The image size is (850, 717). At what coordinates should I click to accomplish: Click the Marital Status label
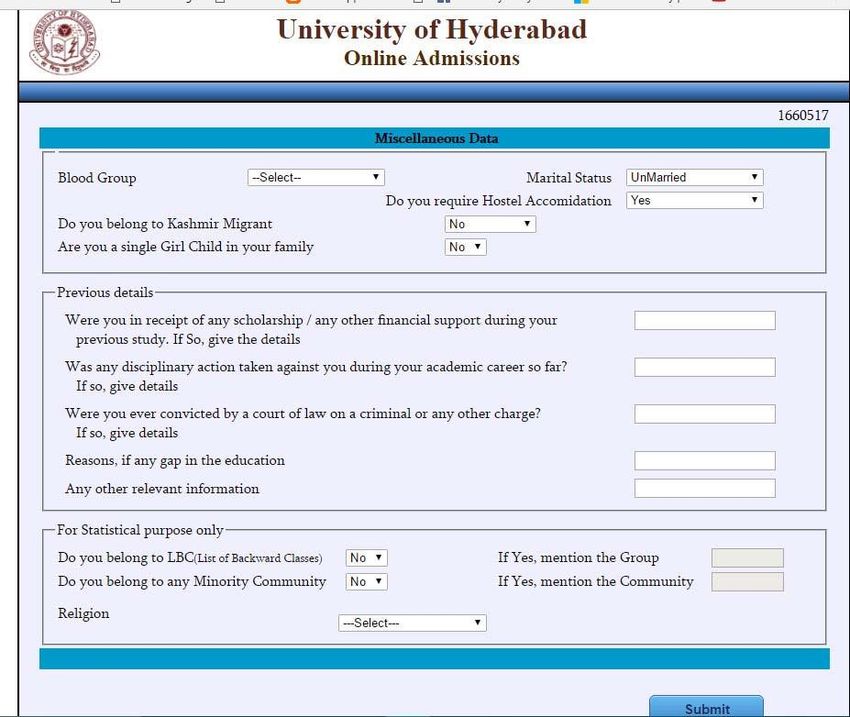pyautogui.click(x=569, y=178)
